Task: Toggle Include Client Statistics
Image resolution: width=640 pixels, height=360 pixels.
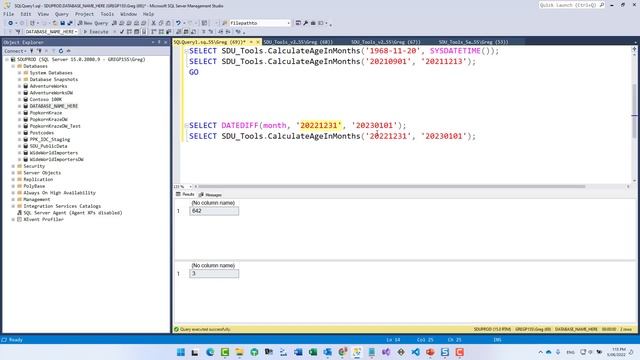Action: point(168,31)
